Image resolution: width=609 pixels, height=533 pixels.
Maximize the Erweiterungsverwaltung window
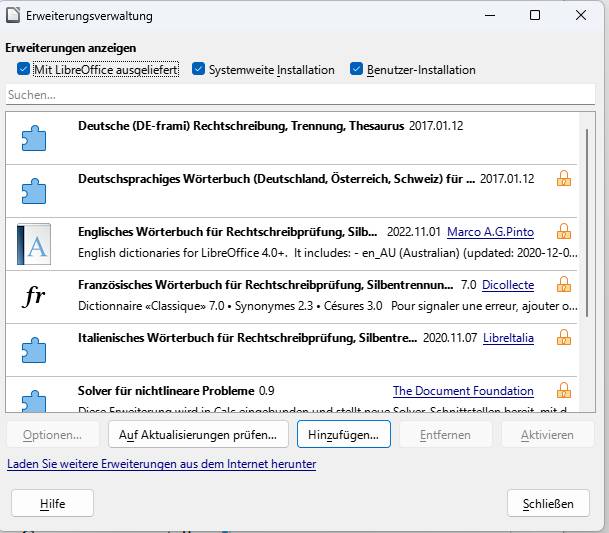pos(535,15)
